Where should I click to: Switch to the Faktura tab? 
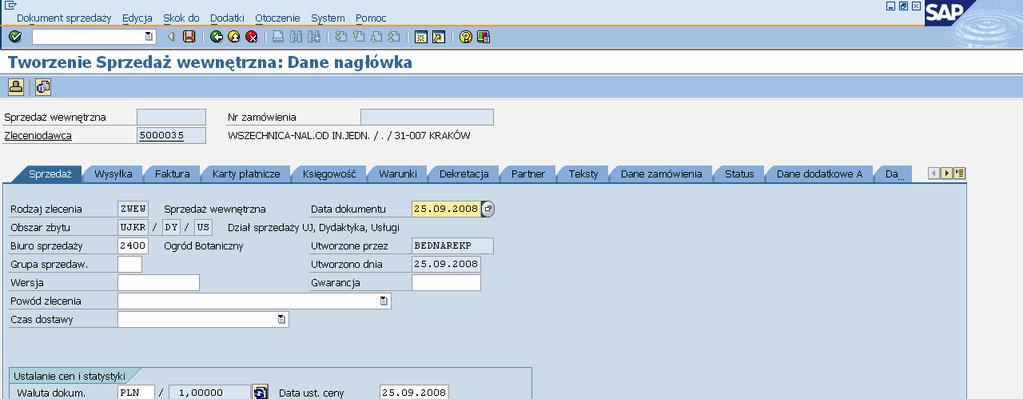click(172, 174)
